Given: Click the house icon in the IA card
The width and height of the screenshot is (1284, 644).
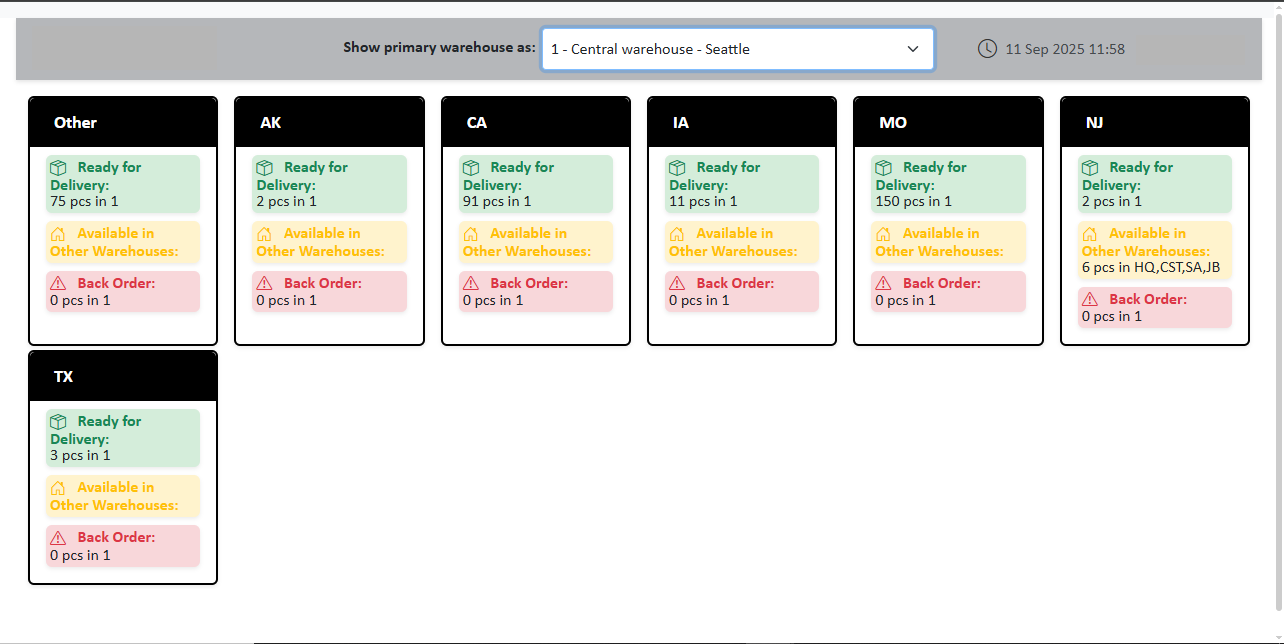Looking at the screenshot, I should (x=677, y=234).
